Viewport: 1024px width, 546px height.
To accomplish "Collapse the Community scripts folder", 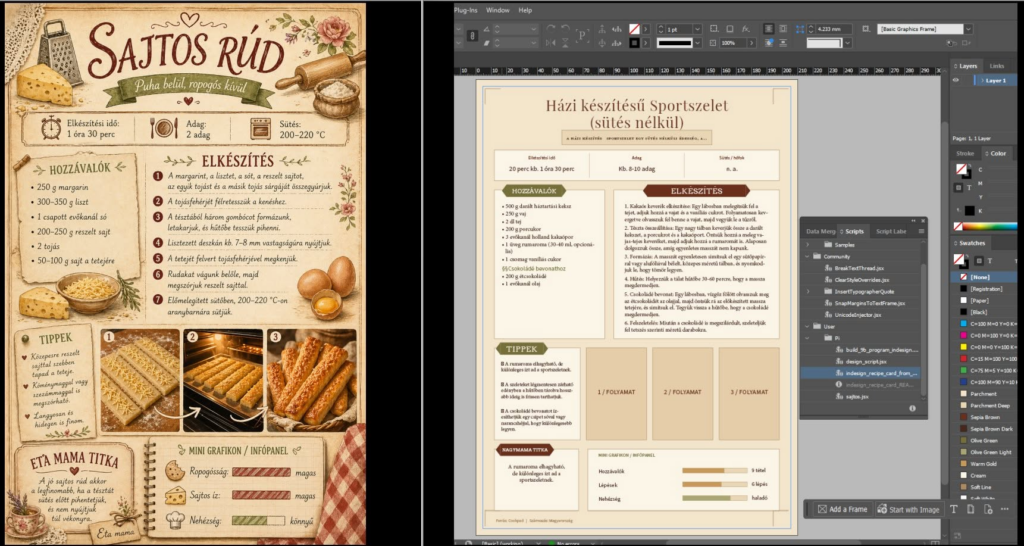I will tap(808, 257).
